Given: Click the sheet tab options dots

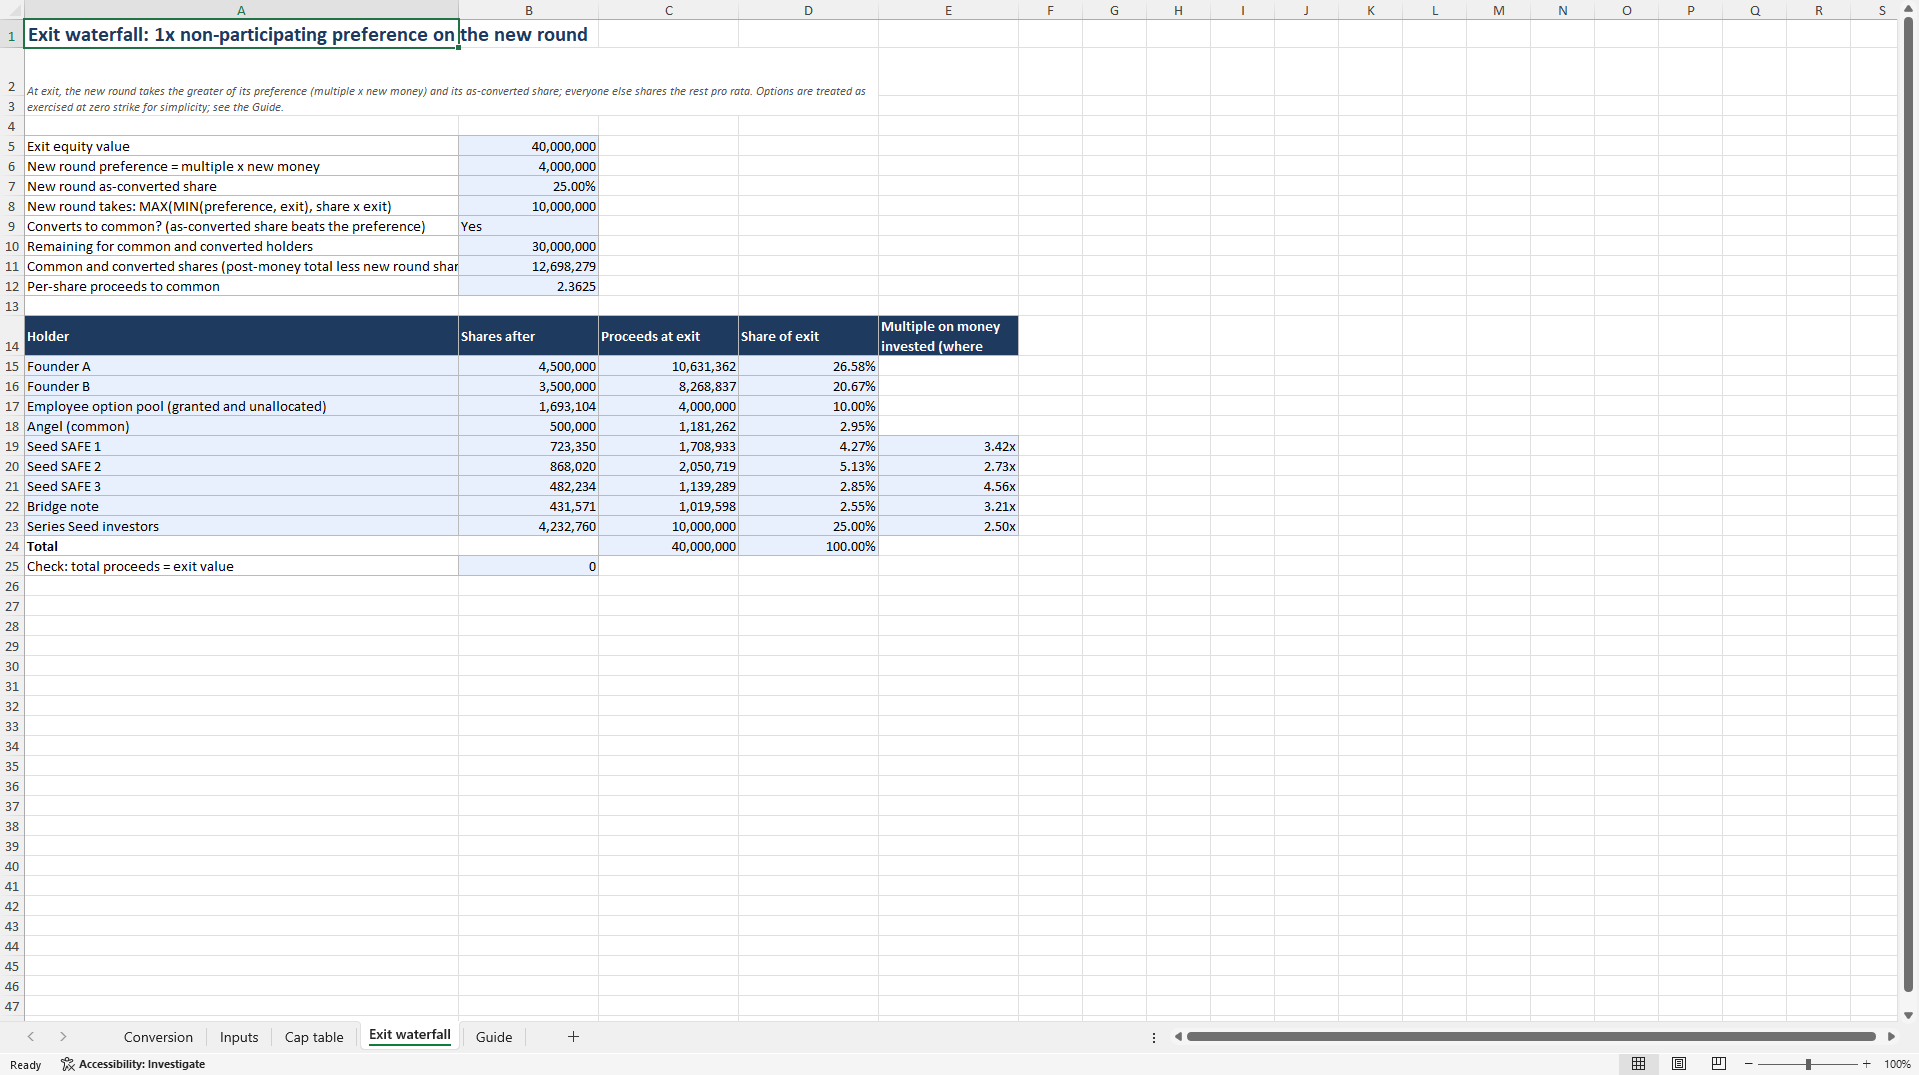Looking at the screenshot, I should pos(1154,1037).
